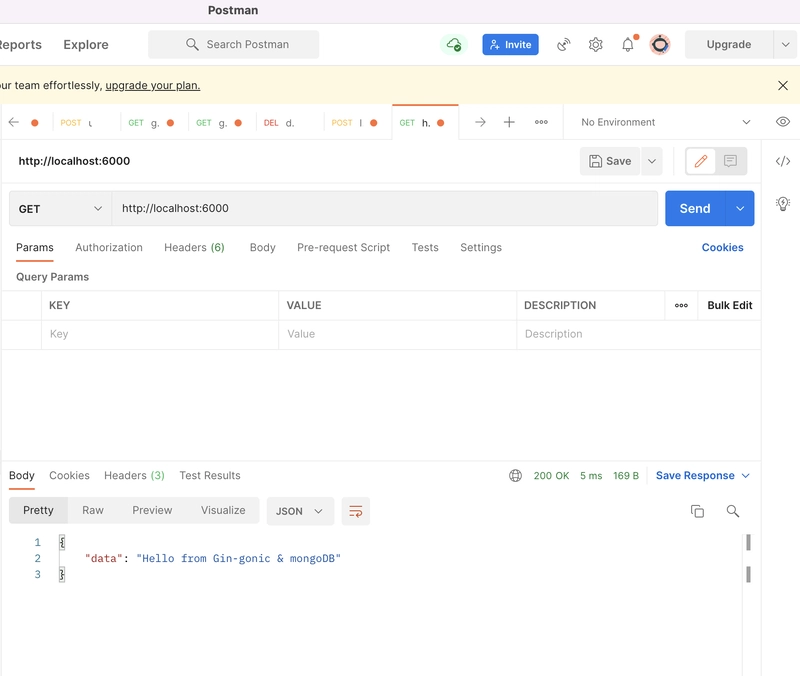Click the cloud sync status icon
Screen dimensions: 800x676
pyautogui.click(x=454, y=45)
